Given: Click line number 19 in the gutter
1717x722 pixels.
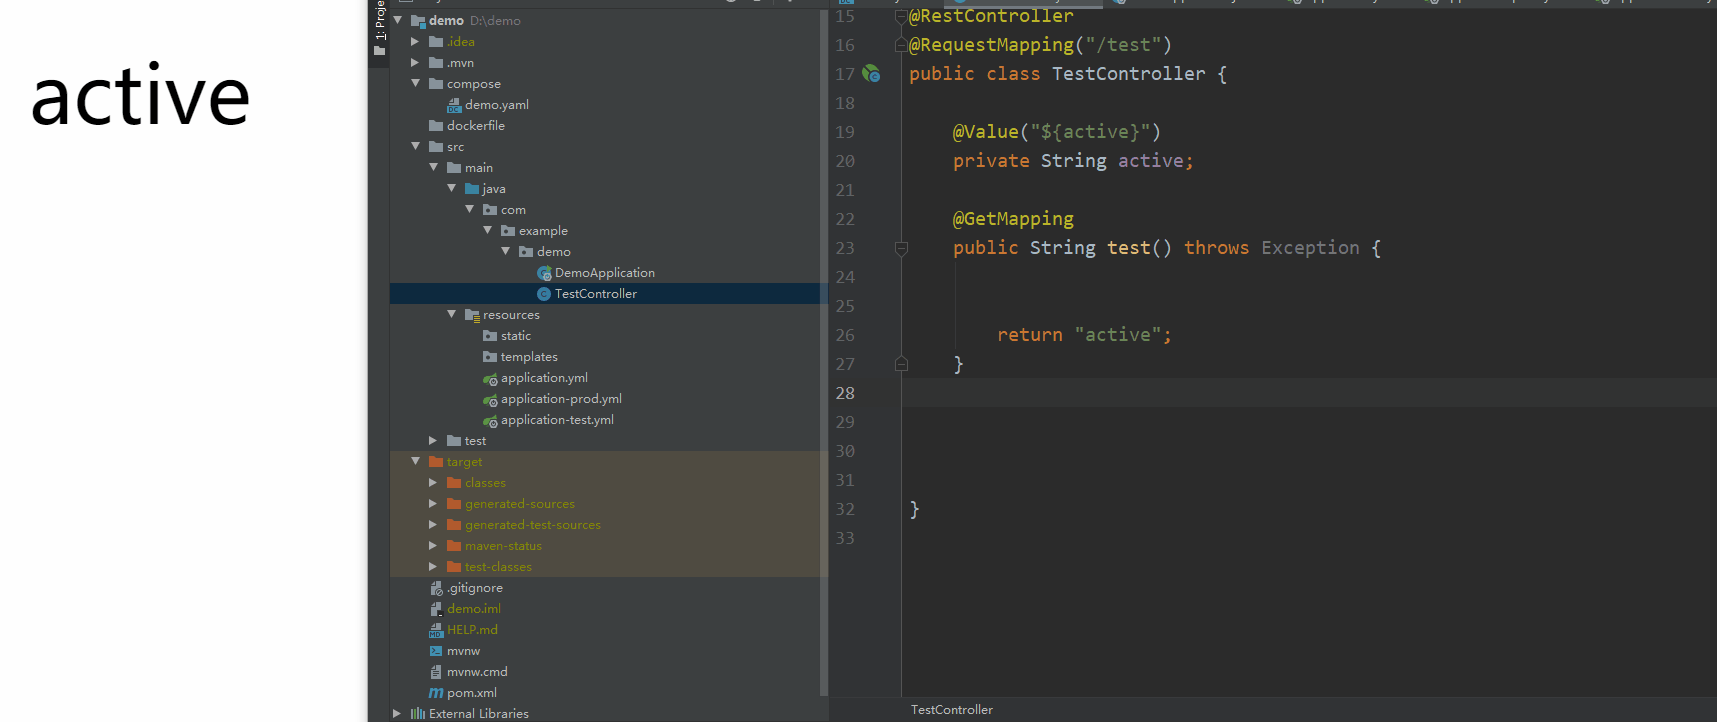Looking at the screenshot, I should click(845, 132).
